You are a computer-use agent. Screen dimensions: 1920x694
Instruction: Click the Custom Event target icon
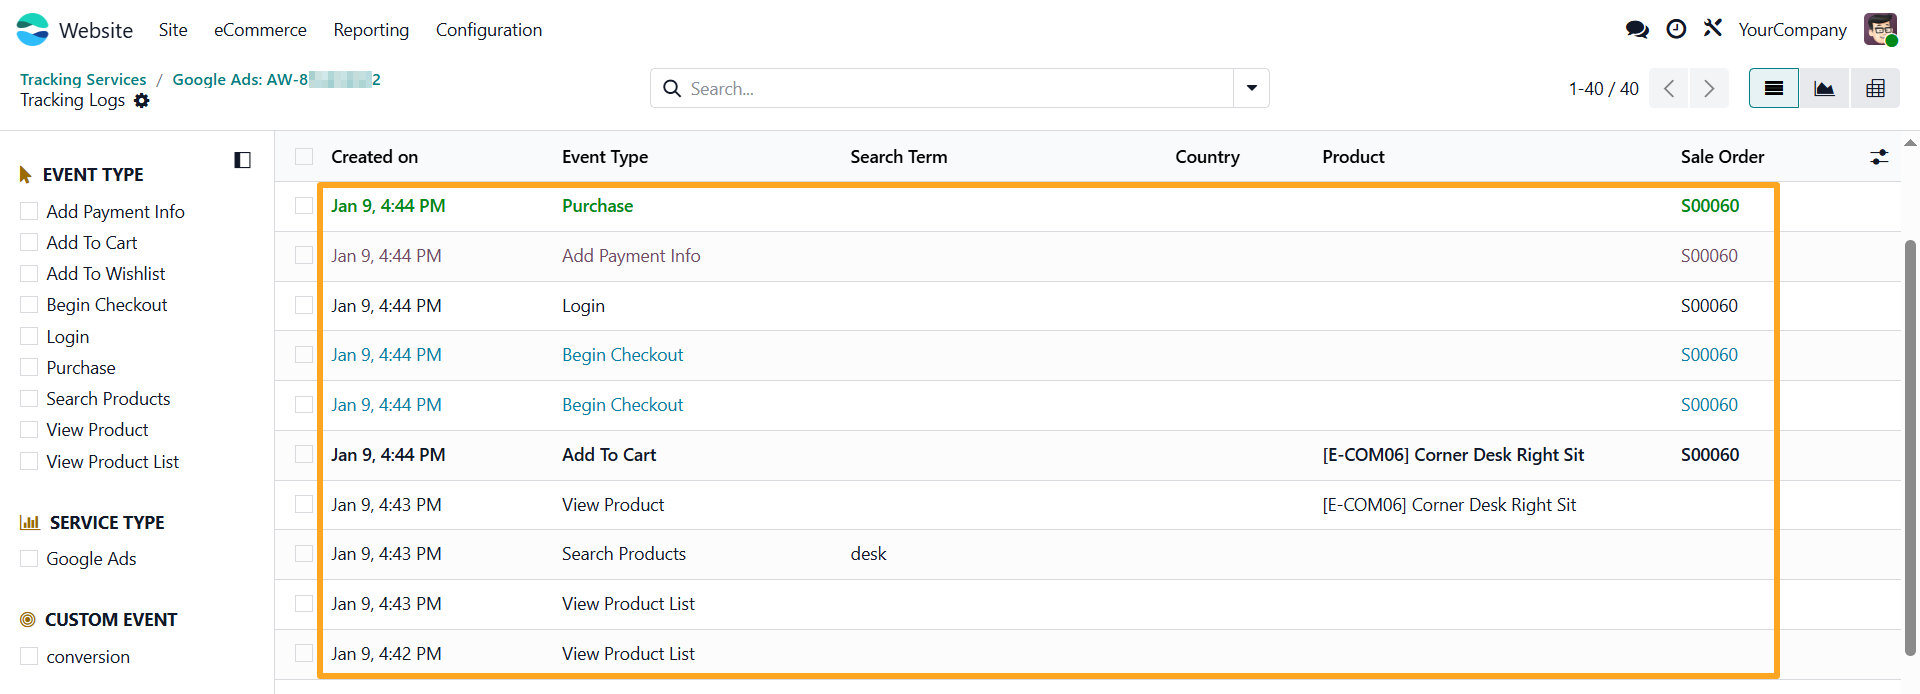(28, 620)
